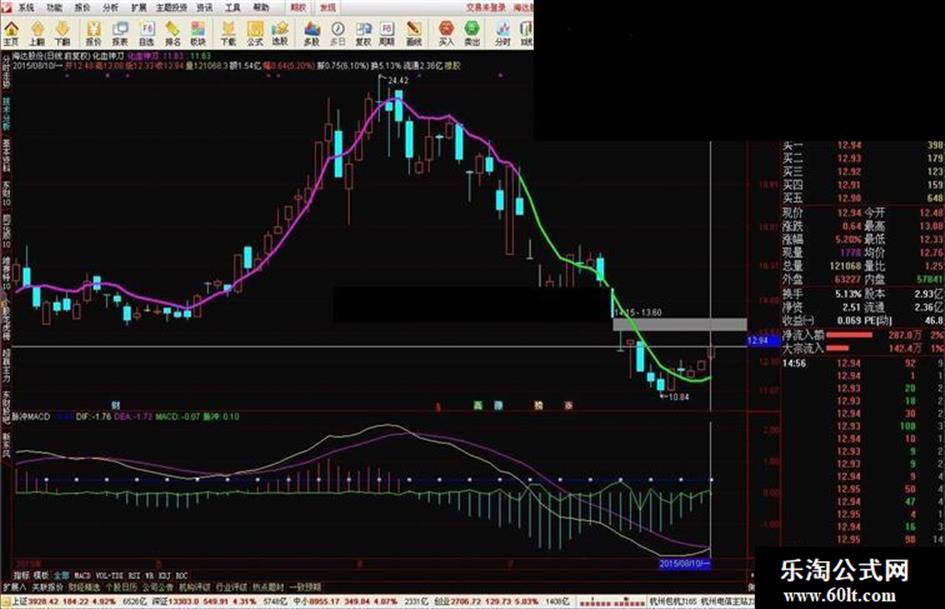Open the 多股 multi-stock view icon
This screenshot has height=609, width=945.
click(312, 34)
